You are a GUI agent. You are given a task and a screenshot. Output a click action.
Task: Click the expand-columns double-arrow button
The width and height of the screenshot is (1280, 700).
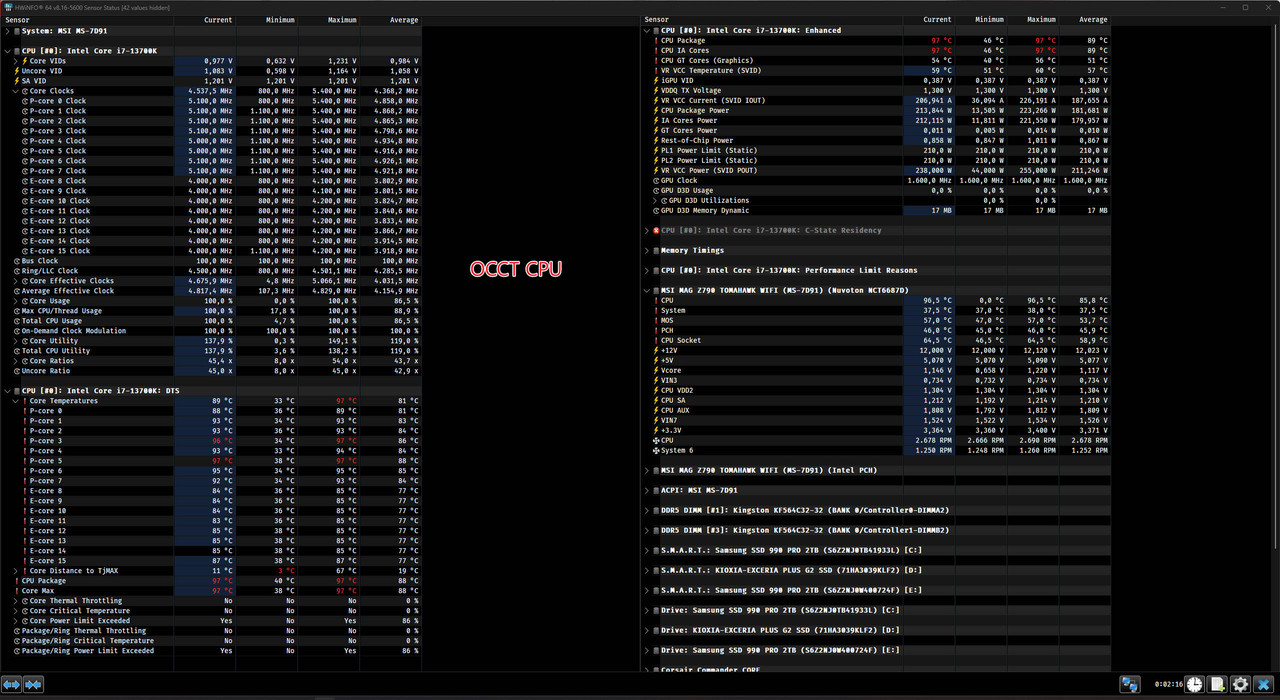pos(12,685)
